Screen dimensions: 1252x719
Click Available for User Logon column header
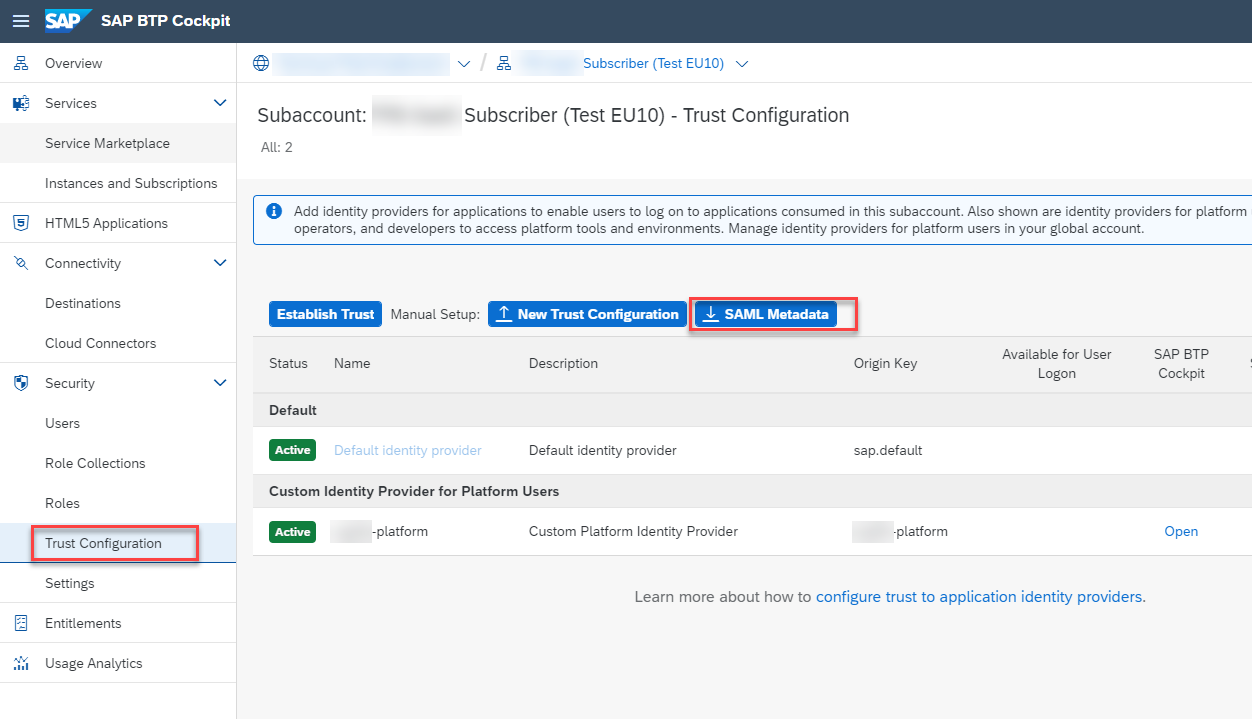pos(1057,364)
